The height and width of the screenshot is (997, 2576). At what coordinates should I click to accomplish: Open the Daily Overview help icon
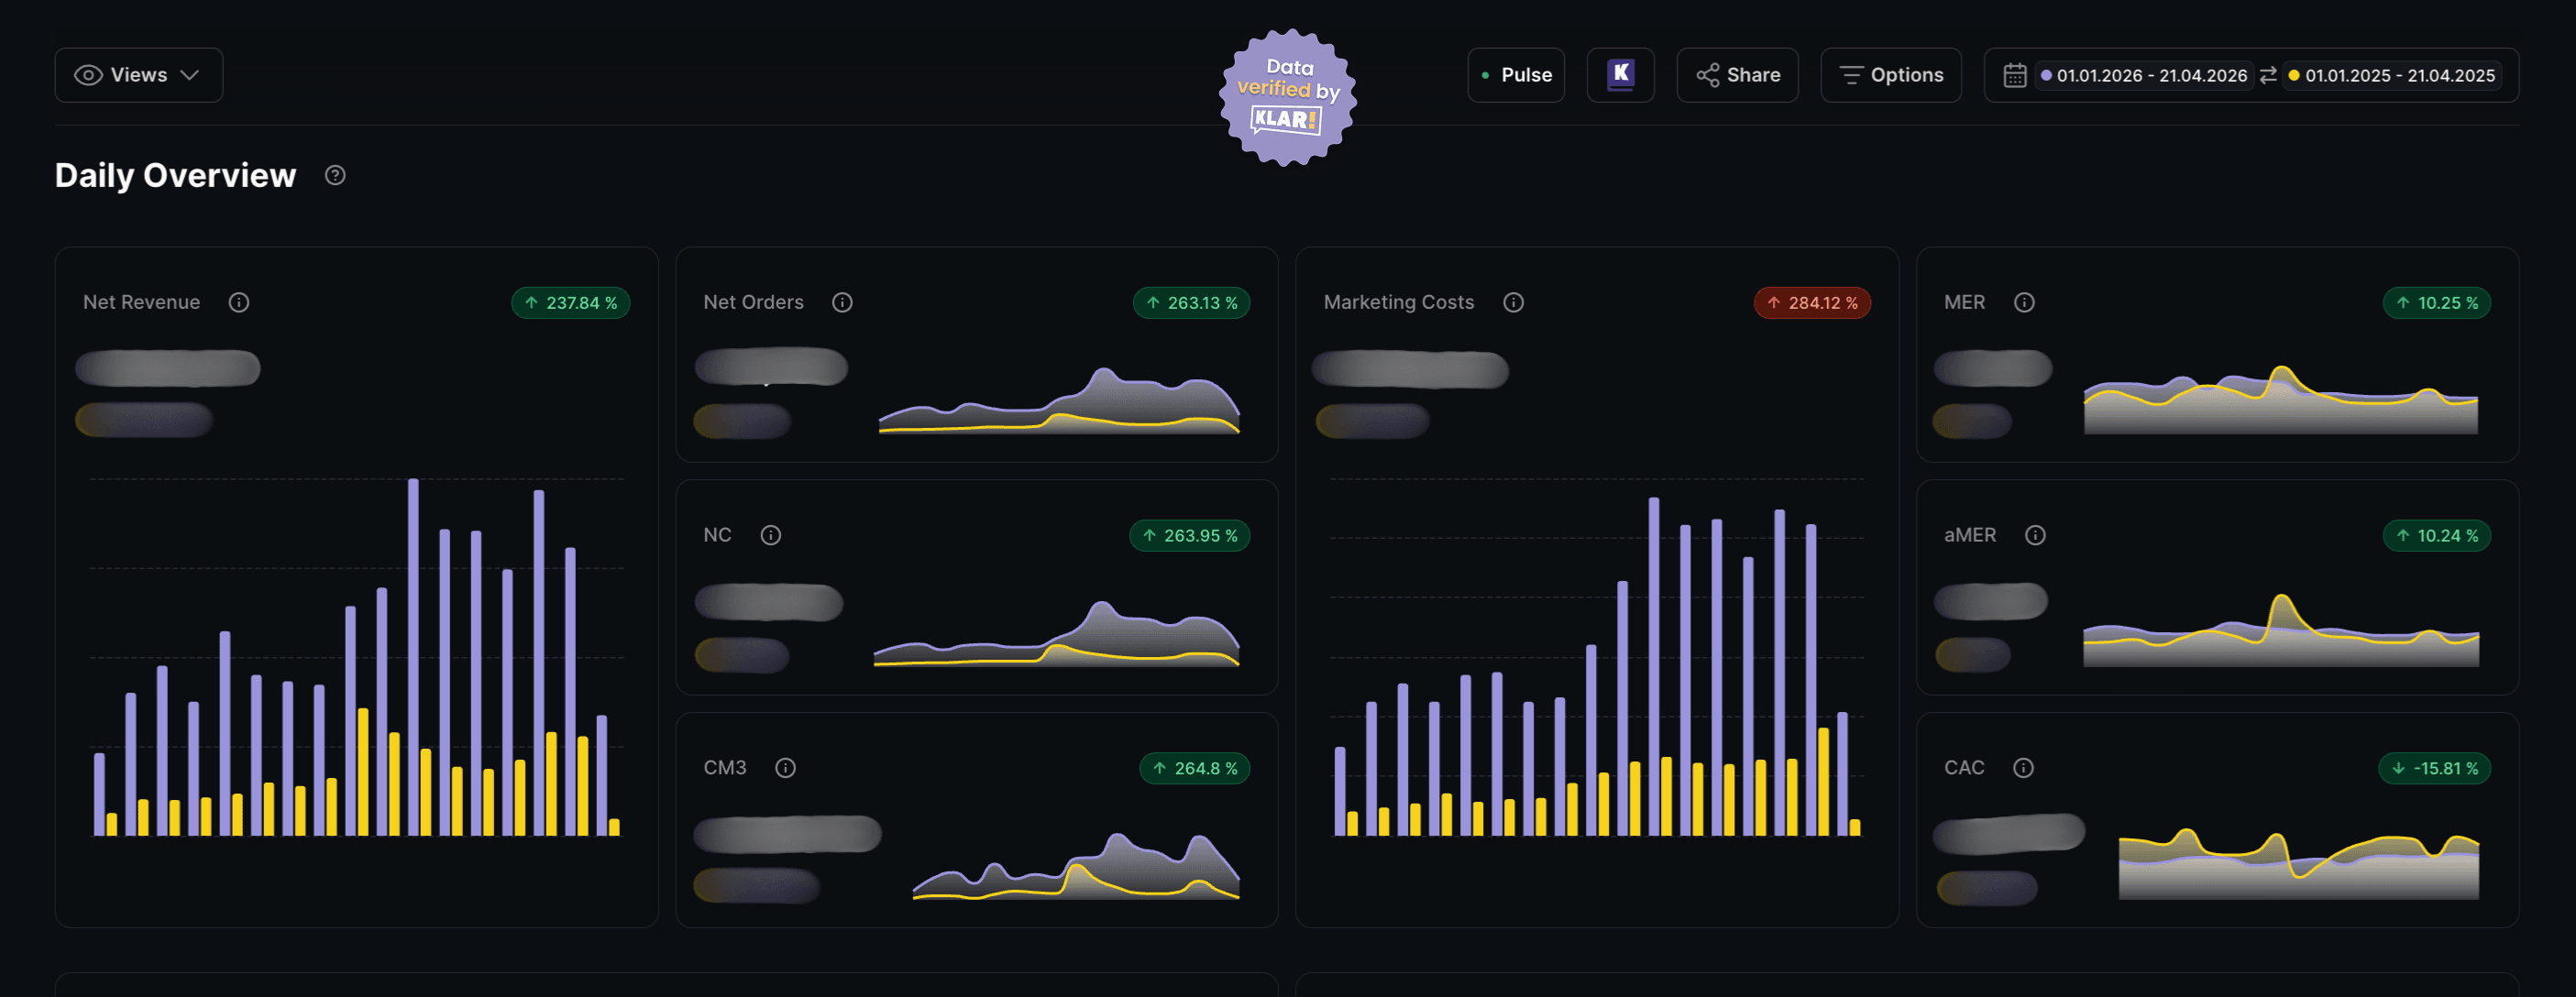335,175
